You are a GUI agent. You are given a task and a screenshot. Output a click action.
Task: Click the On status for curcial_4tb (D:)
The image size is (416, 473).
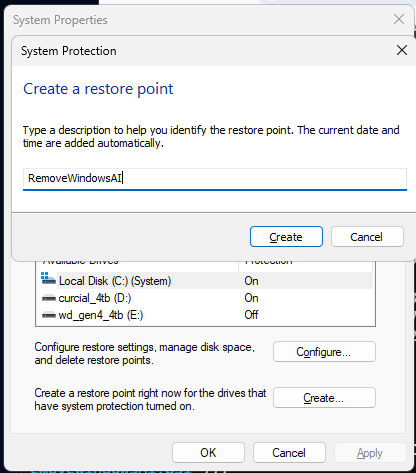tap(251, 298)
